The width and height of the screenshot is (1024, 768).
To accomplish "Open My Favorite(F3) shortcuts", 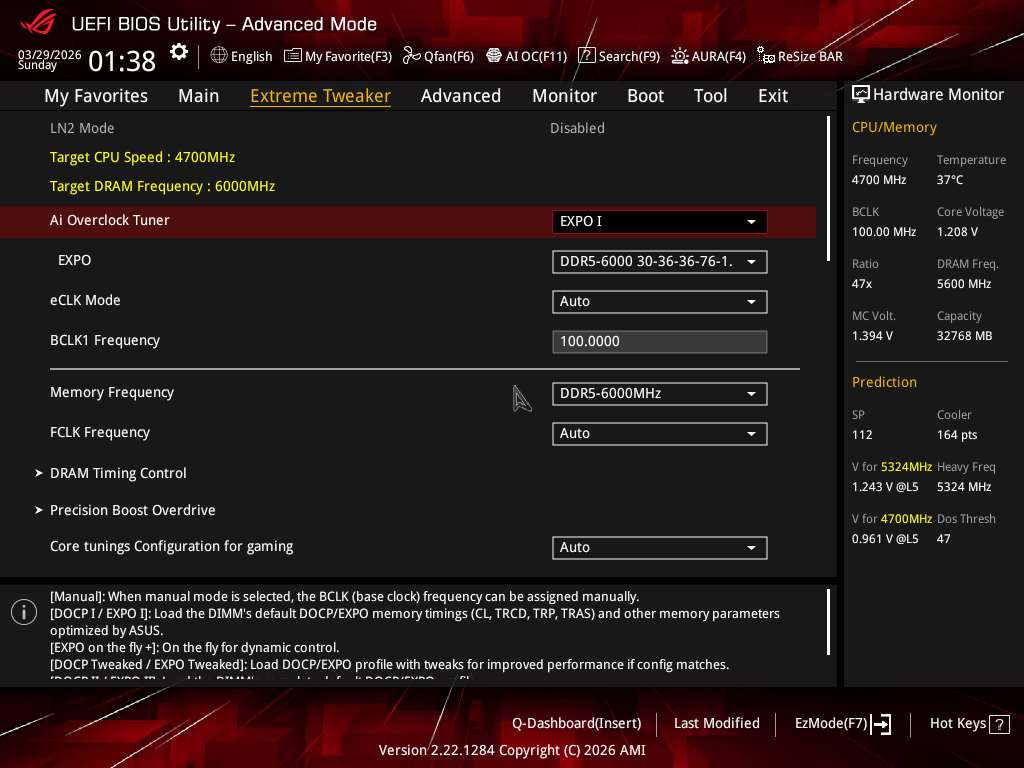I will click(x=337, y=56).
